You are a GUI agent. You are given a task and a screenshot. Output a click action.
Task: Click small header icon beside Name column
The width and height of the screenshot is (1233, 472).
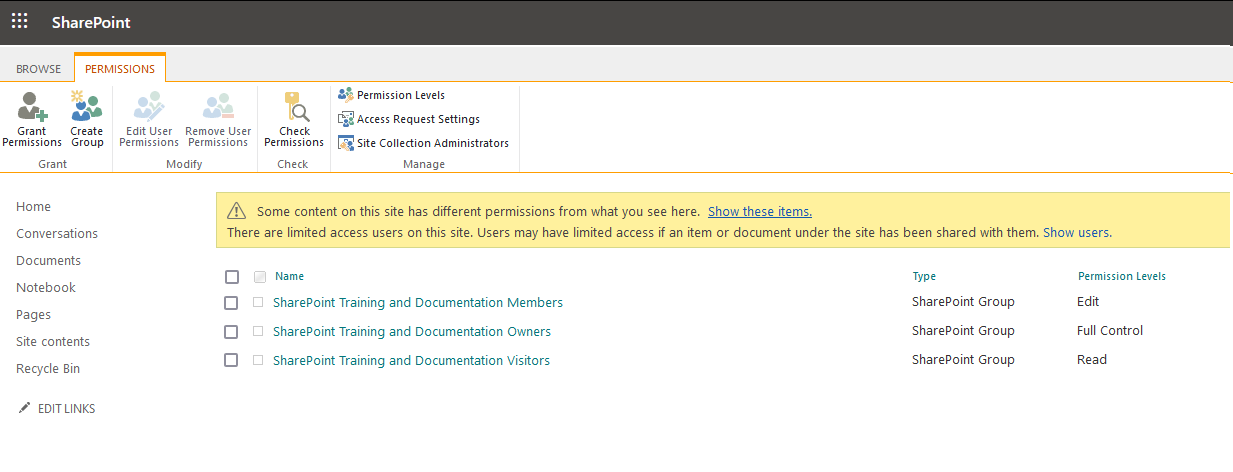(260, 277)
